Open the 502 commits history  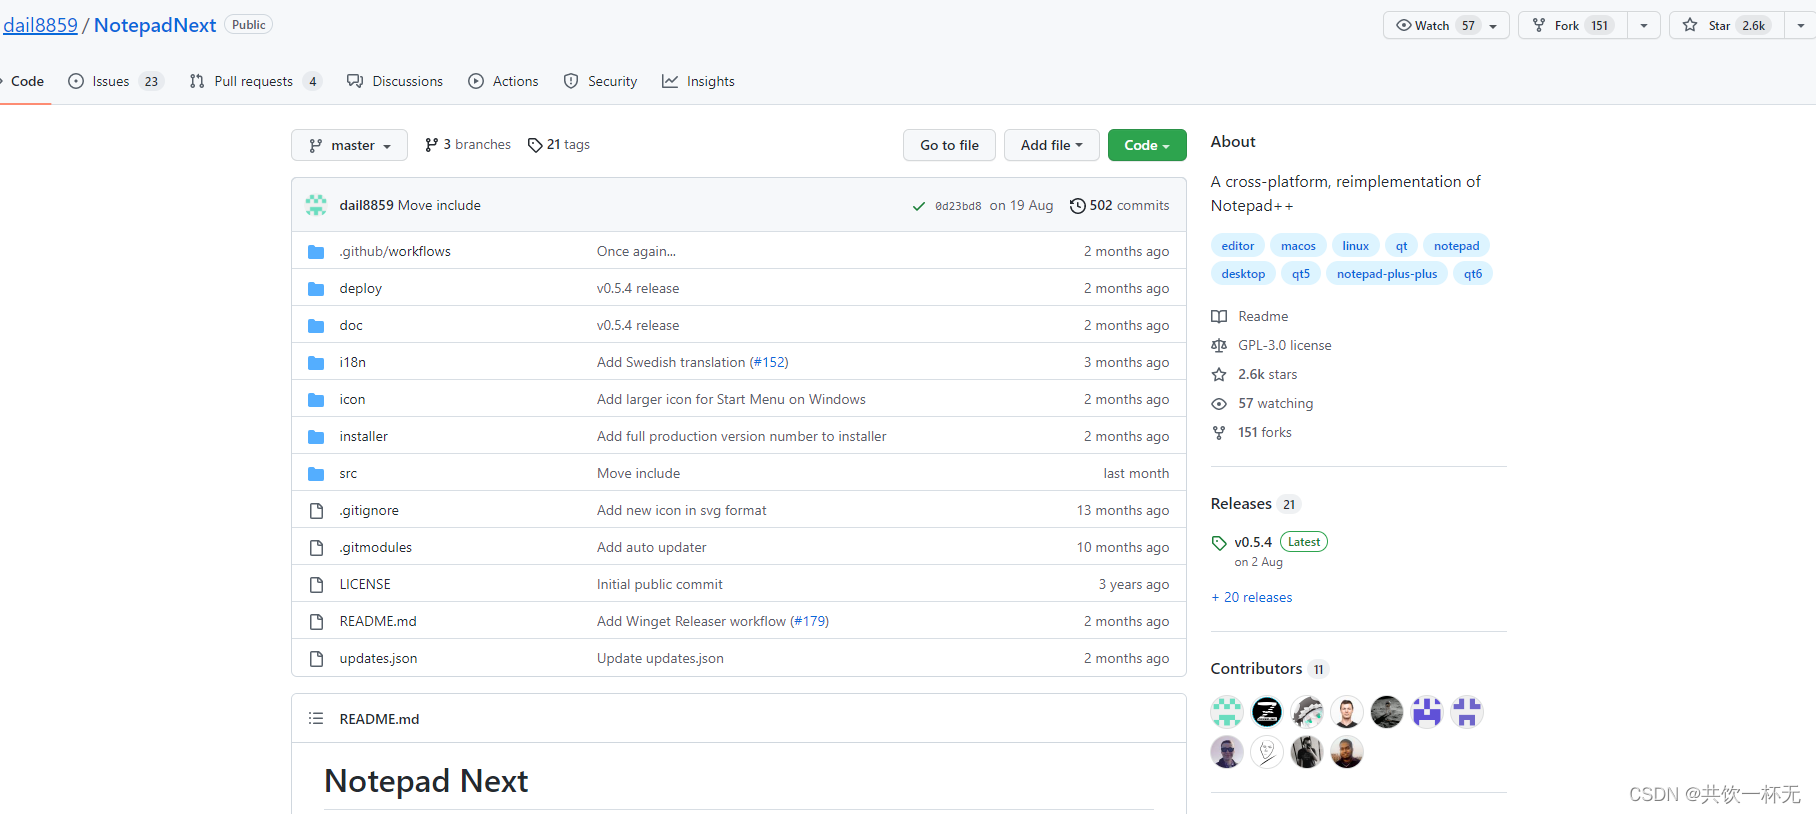click(x=1119, y=205)
